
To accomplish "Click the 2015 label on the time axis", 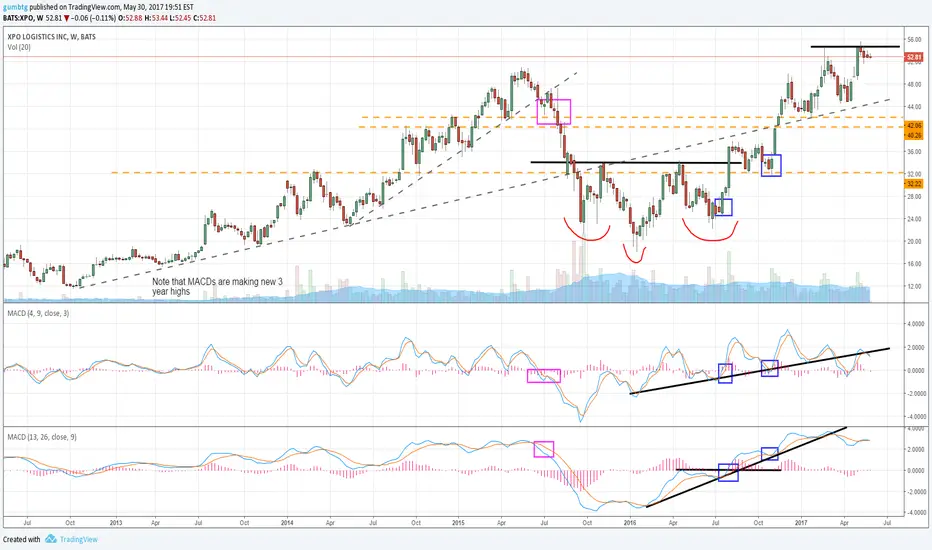I will (x=458, y=523).
